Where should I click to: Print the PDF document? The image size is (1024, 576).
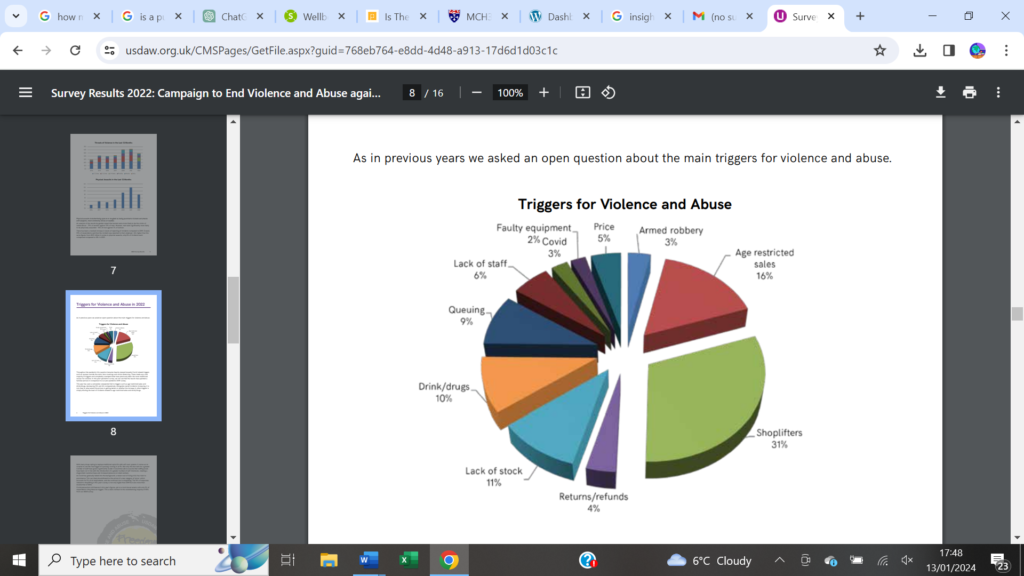[969, 92]
